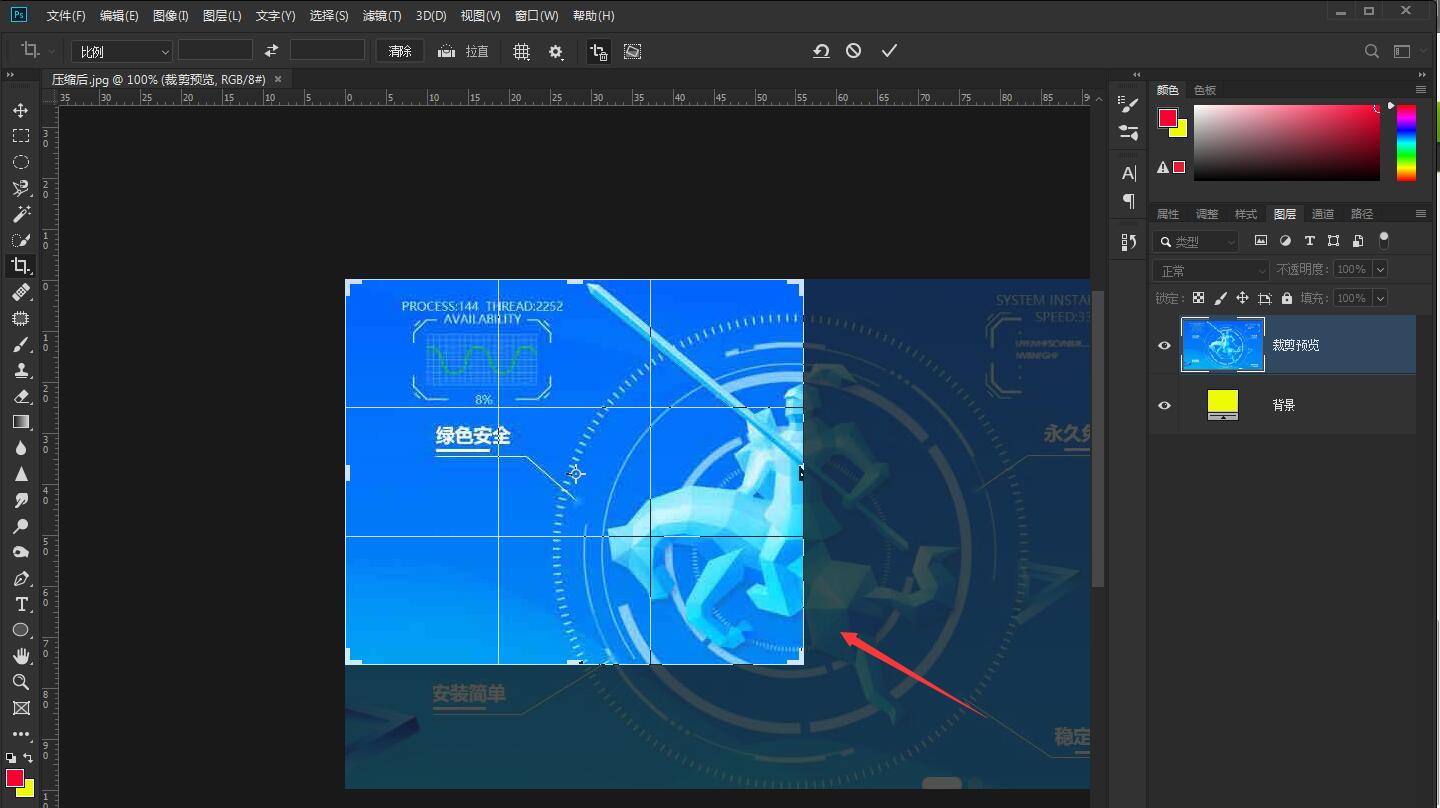Open the color panel flyout menu
The height and width of the screenshot is (808, 1440).
pos(1420,90)
